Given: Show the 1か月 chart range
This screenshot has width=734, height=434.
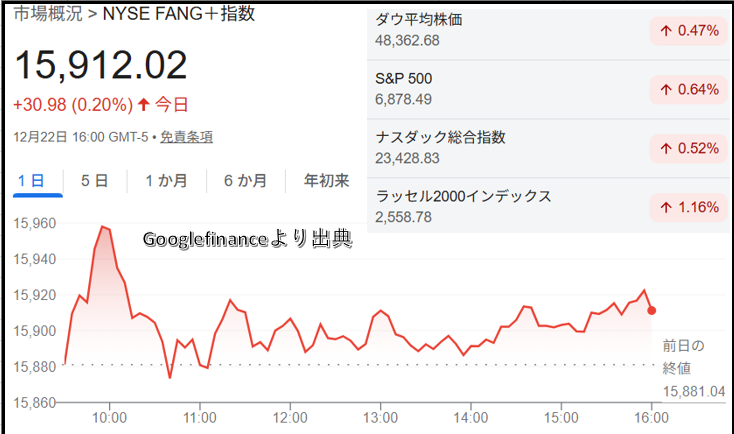Looking at the screenshot, I should (x=165, y=181).
